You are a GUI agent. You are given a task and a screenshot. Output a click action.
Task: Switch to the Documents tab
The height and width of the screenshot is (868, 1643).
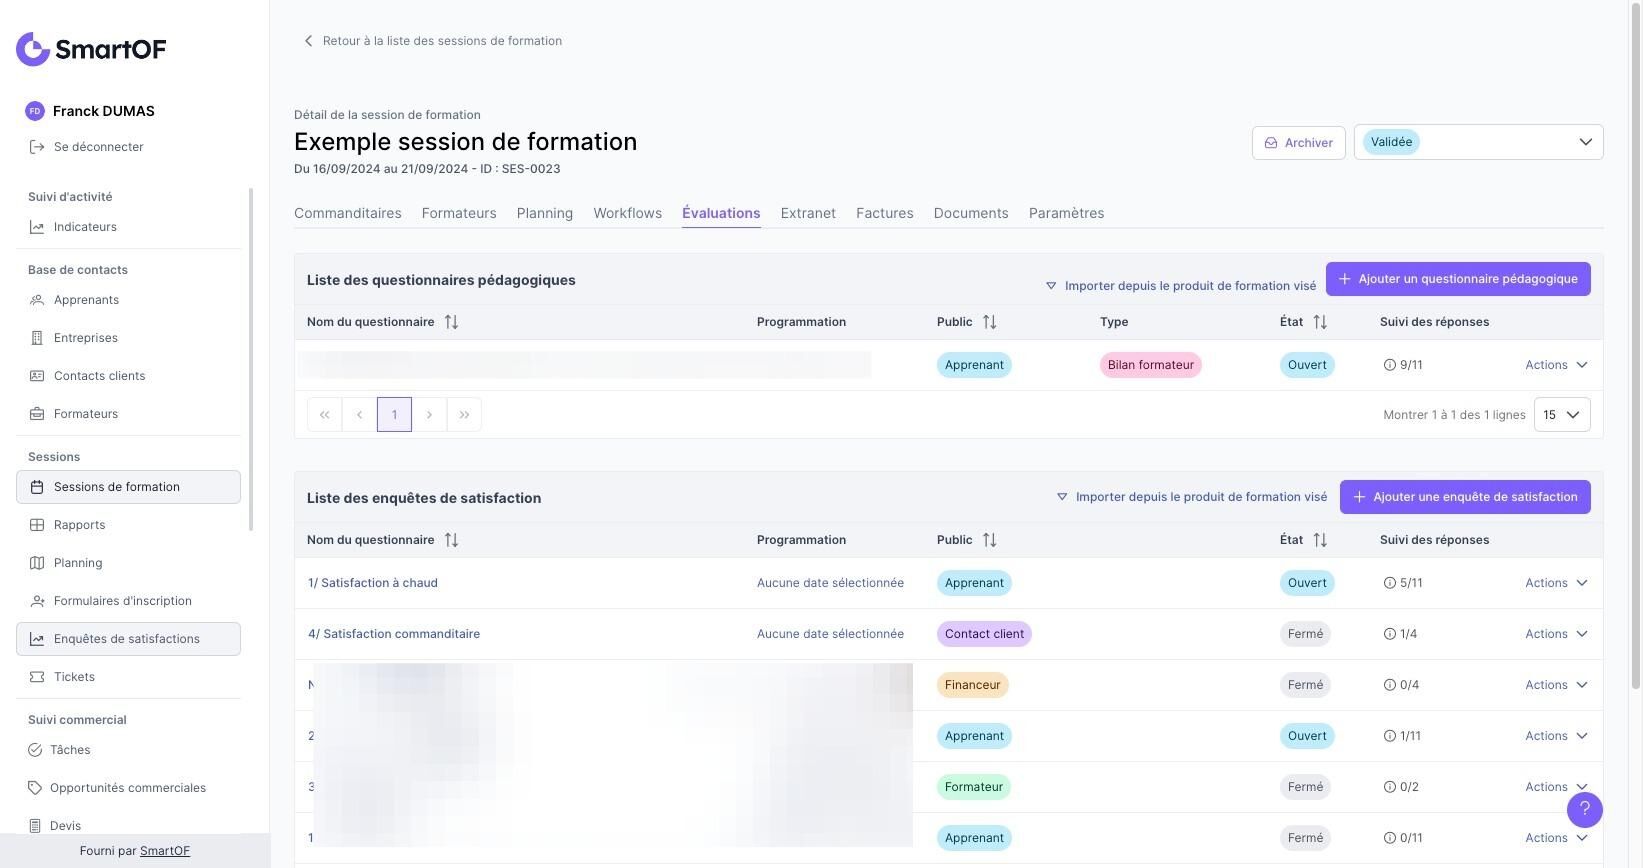[971, 213]
